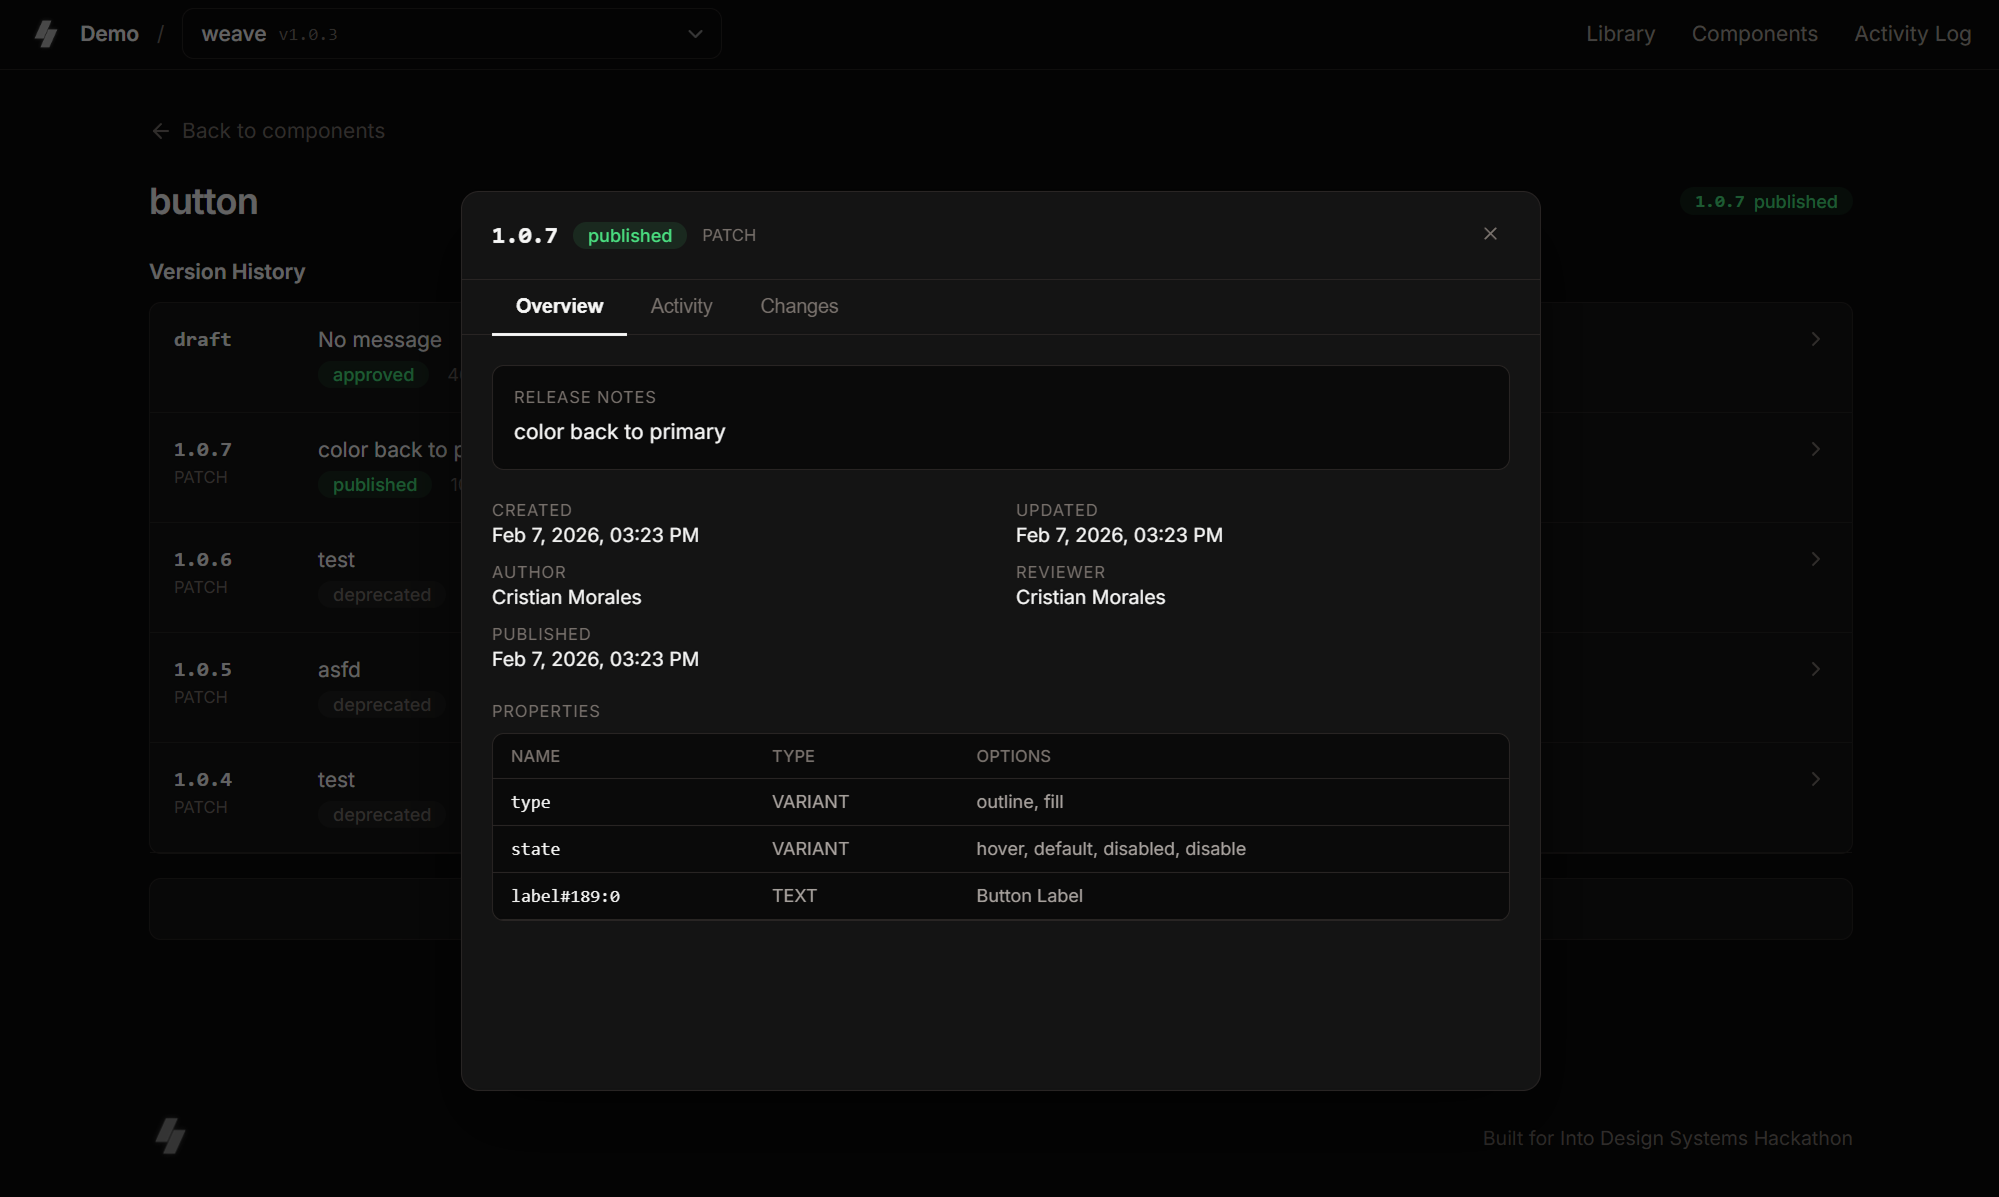
Task: Click the deprecated badge on 1.0.4 row
Action: pos(382,815)
